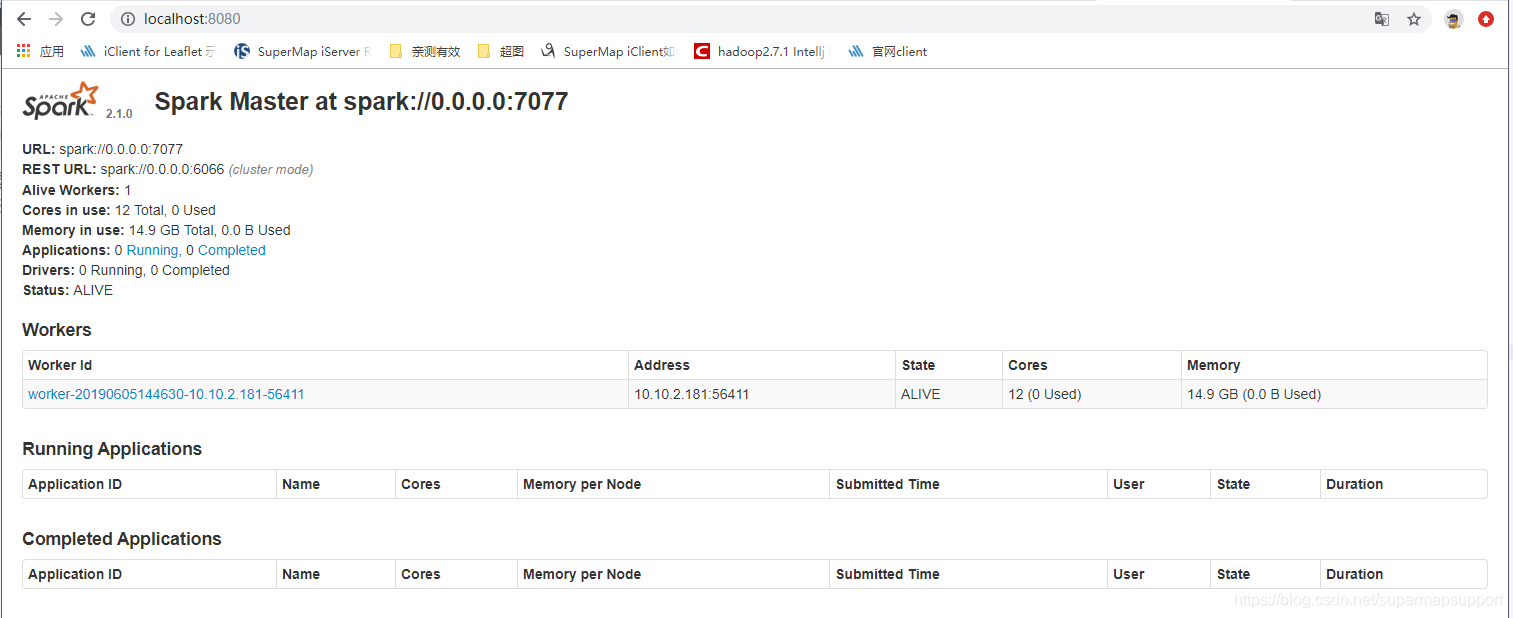Image resolution: width=1513 pixels, height=618 pixels.
Task: Click the REST URL spark://0.0.0.0:6066 line
Action: coord(168,170)
